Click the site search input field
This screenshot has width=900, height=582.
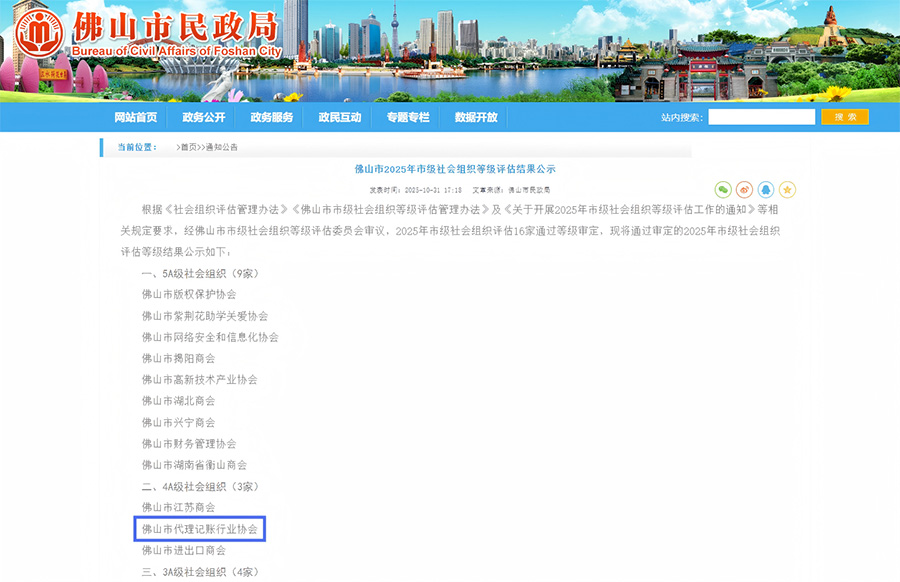click(761, 117)
